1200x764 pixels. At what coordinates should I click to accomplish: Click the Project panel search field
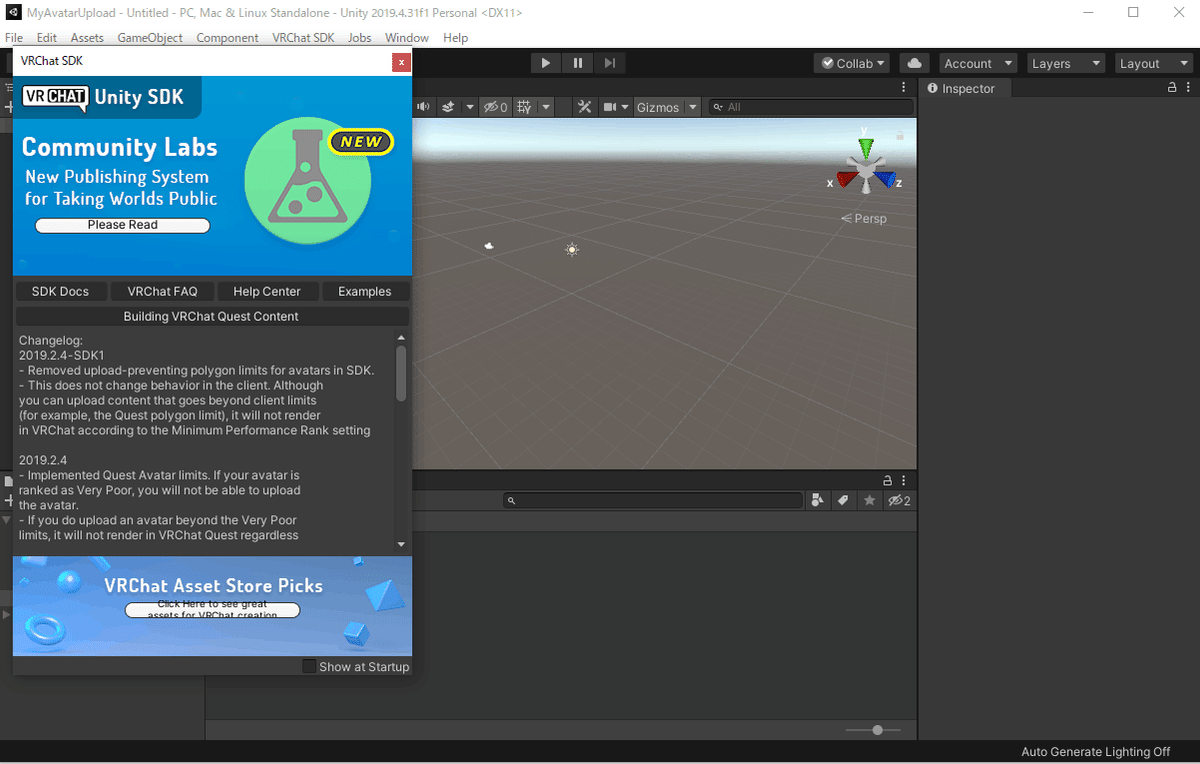click(x=654, y=500)
